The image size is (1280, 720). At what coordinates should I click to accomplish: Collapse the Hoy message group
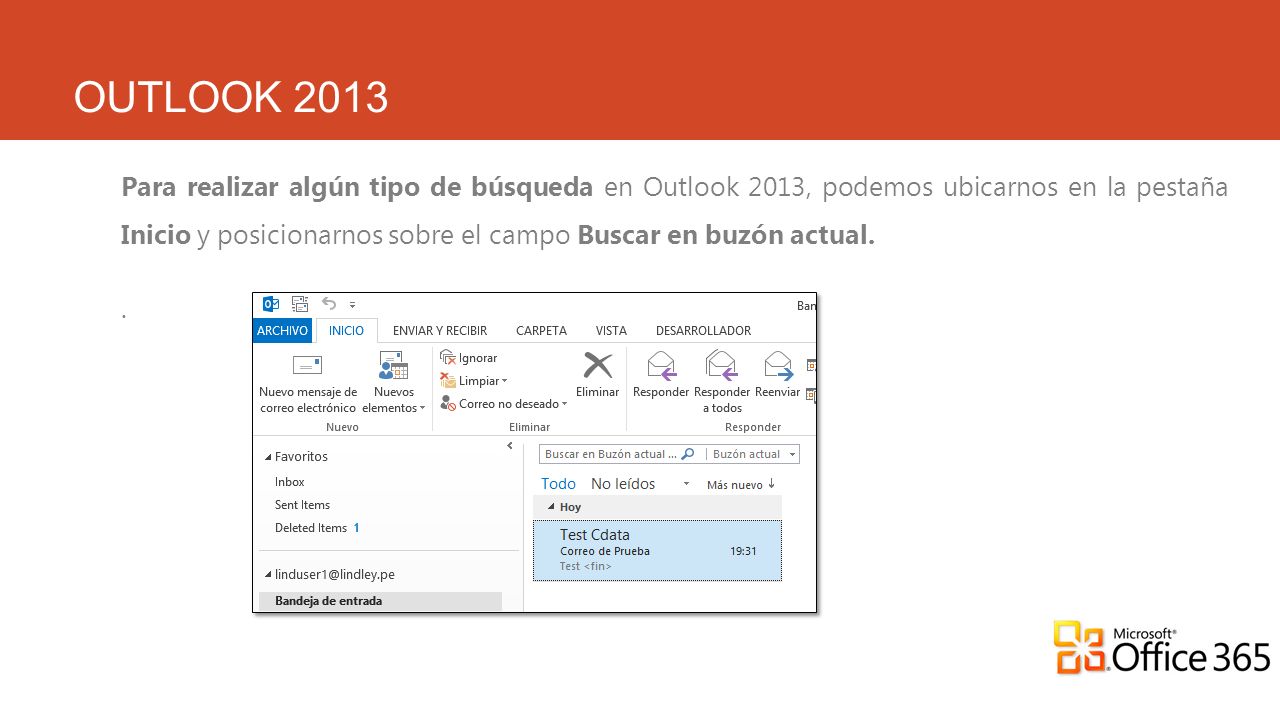[x=551, y=507]
